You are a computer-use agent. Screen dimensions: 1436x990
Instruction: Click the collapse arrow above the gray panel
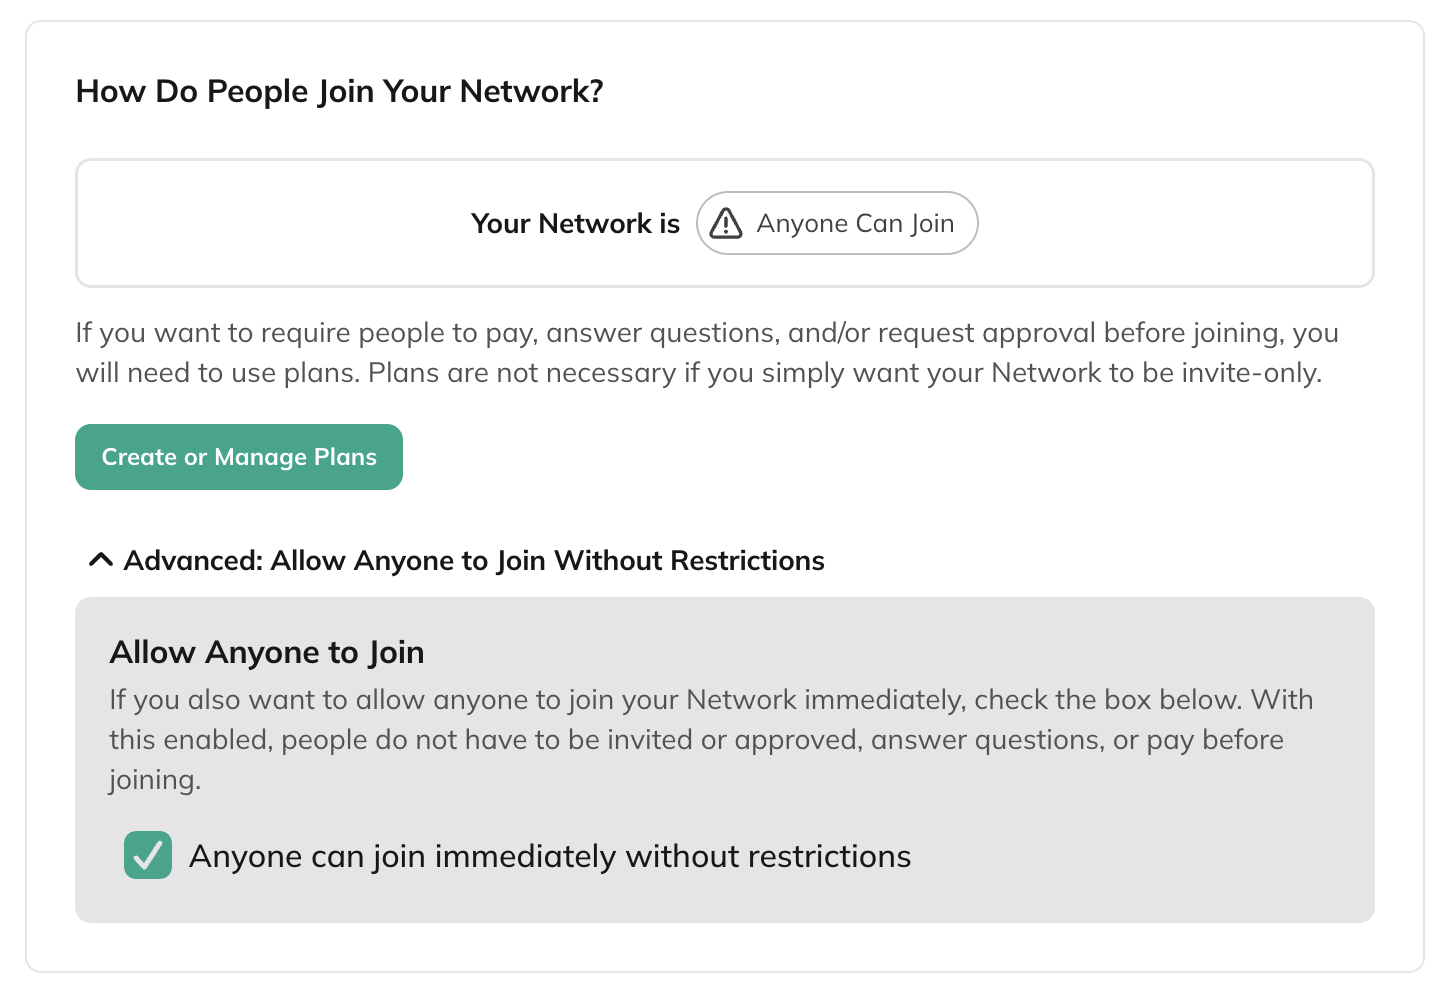click(x=99, y=559)
